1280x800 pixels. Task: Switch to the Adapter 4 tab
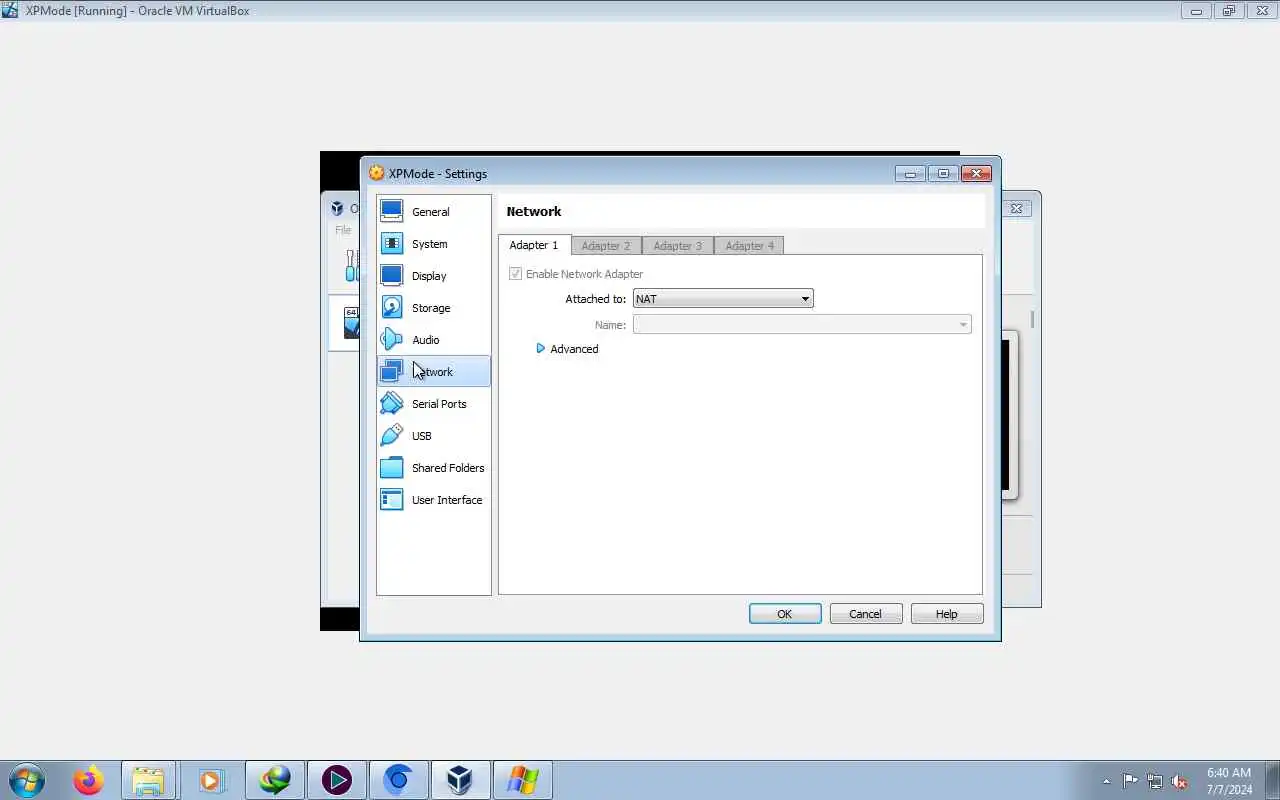coord(750,246)
